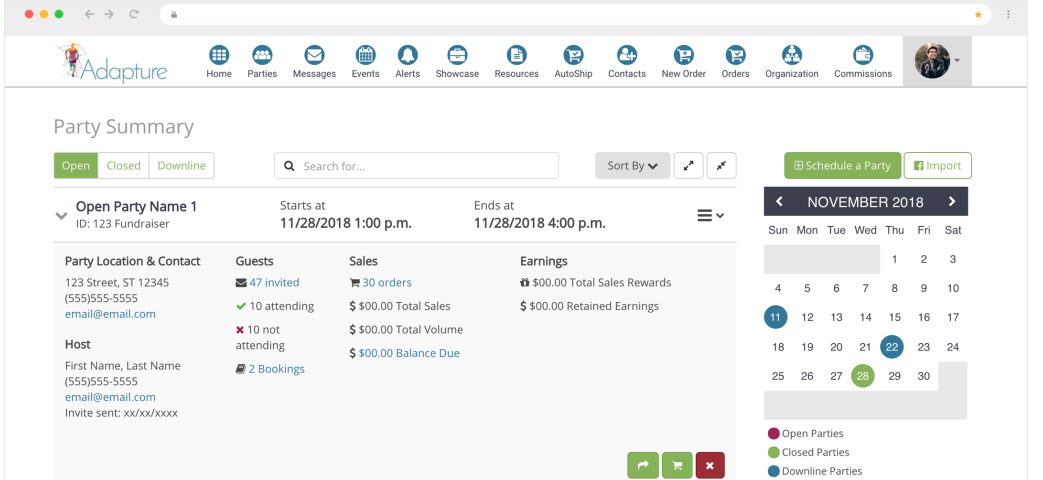Screen dimensions: 1043x480
Task: Collapse the Open Party Name 1 row
Action: [x=62, y=215]
